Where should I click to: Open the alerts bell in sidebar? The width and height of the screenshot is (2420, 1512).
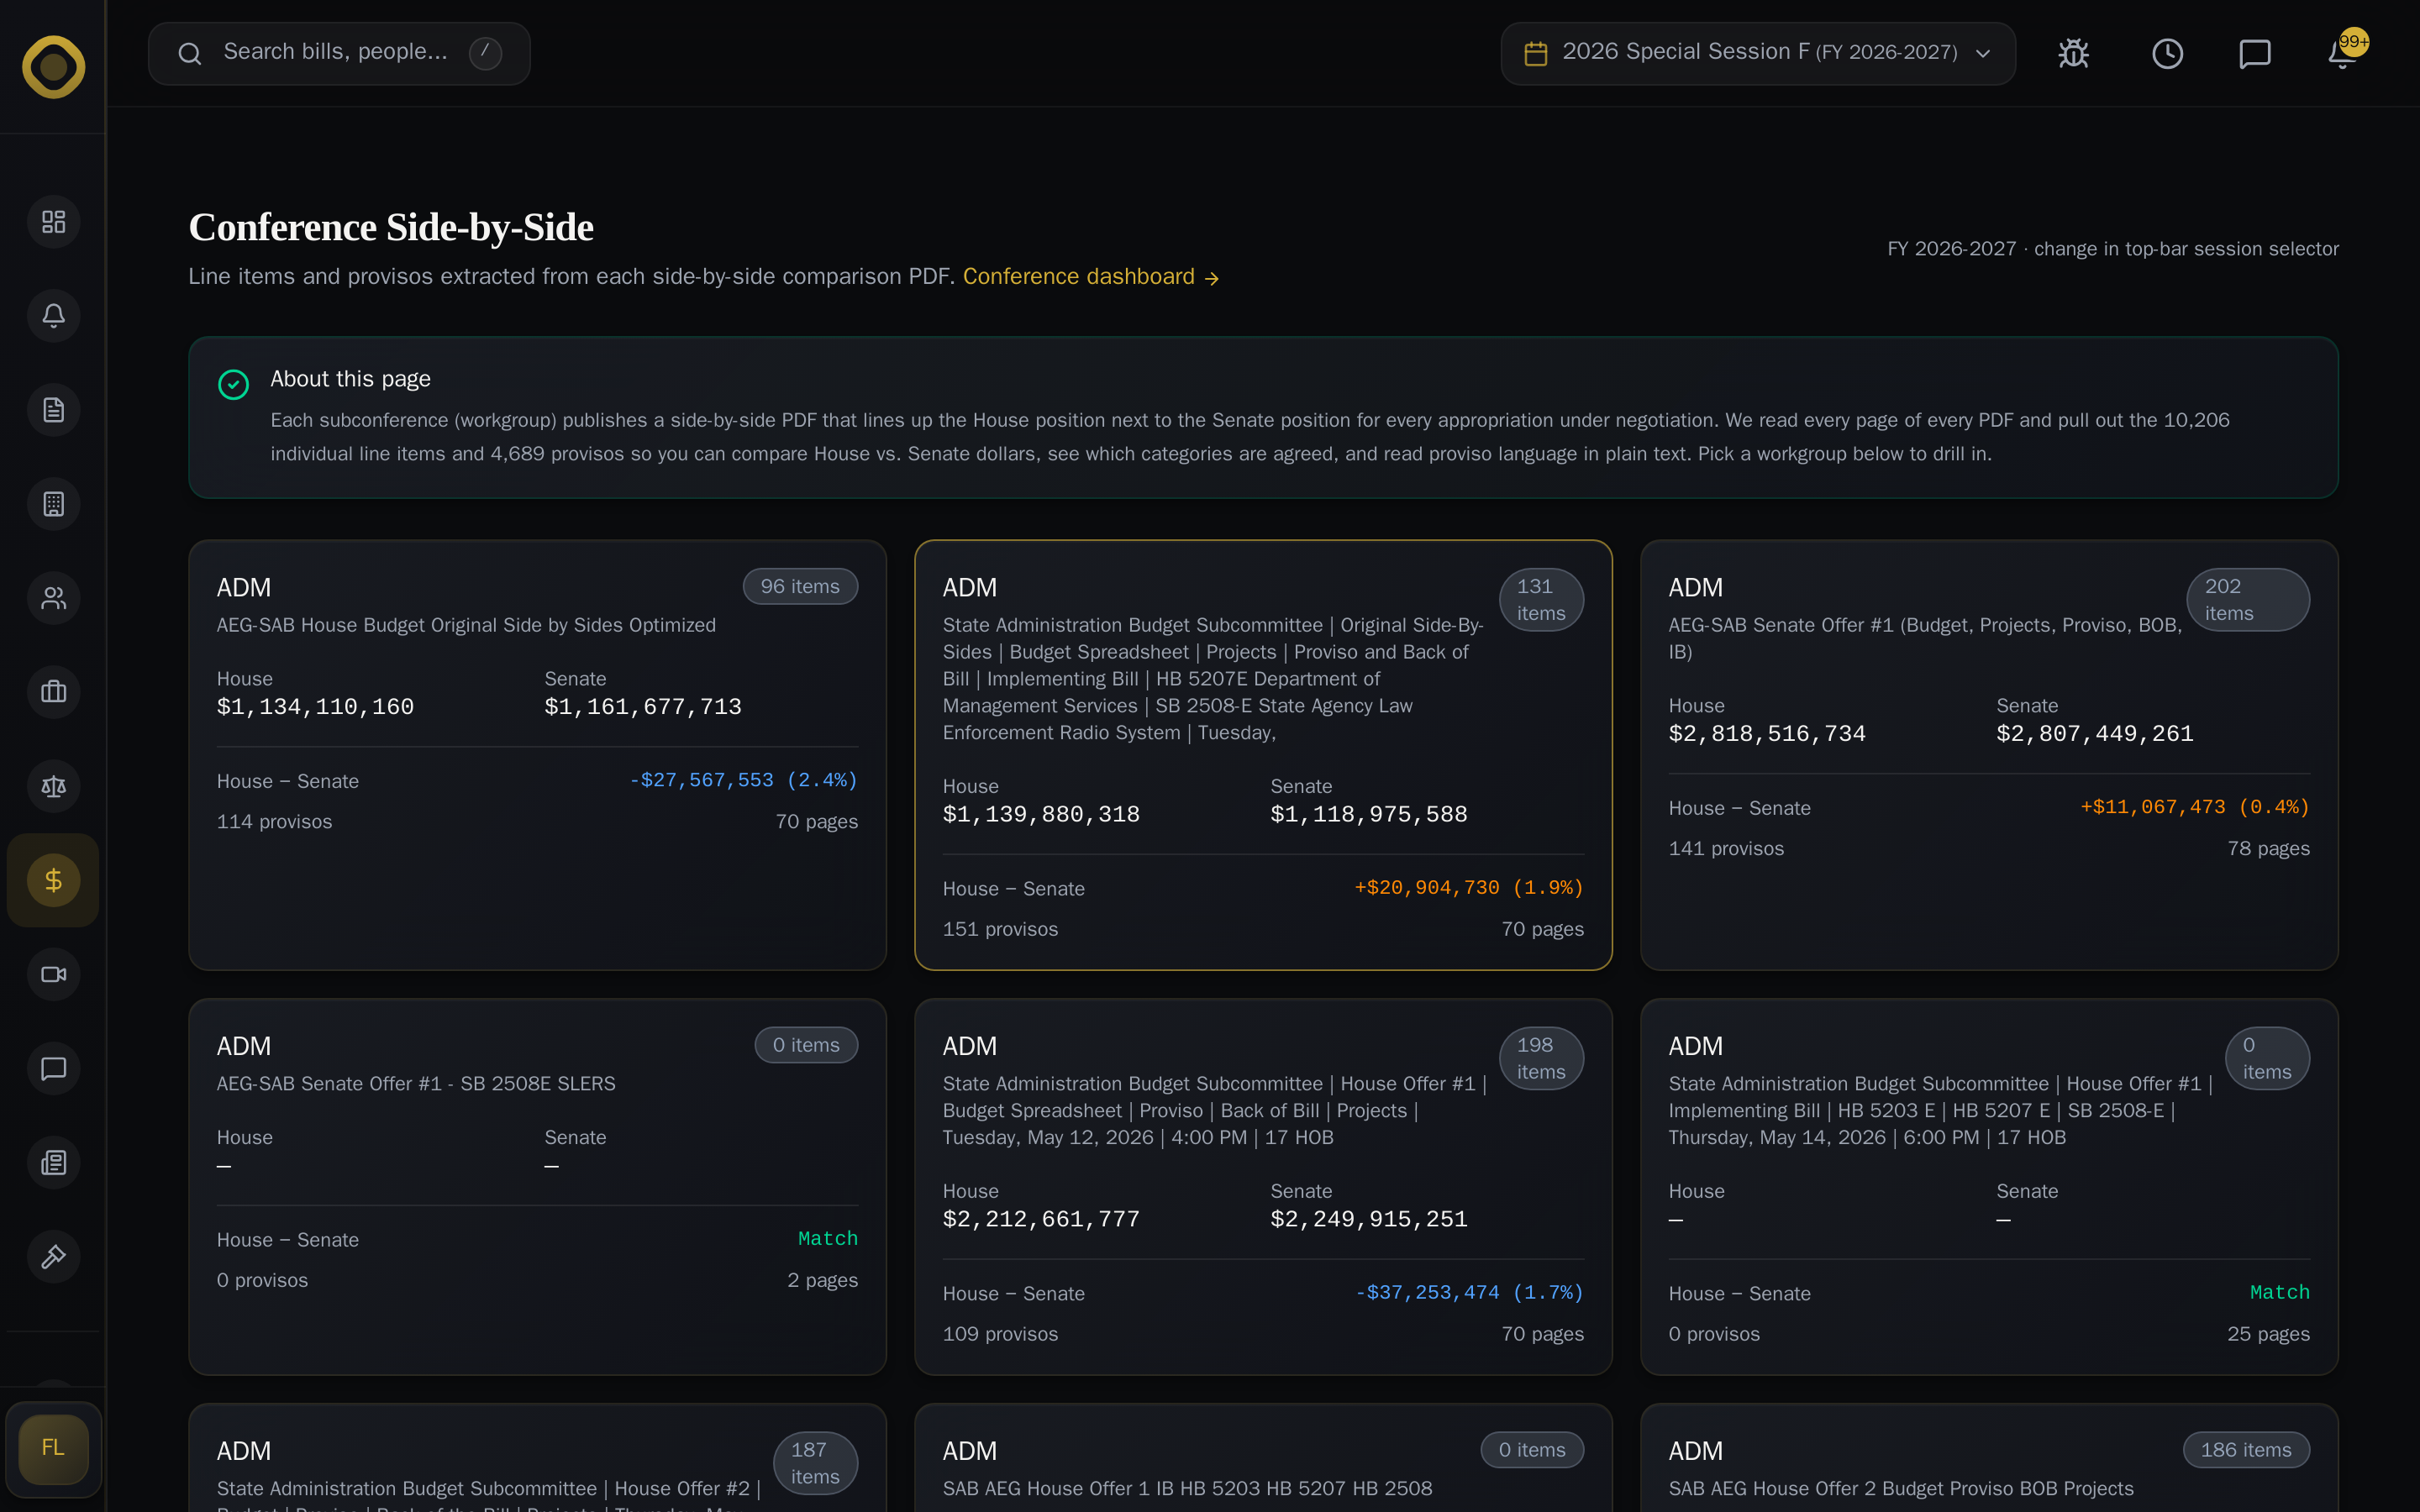click(x=54, y=315)
